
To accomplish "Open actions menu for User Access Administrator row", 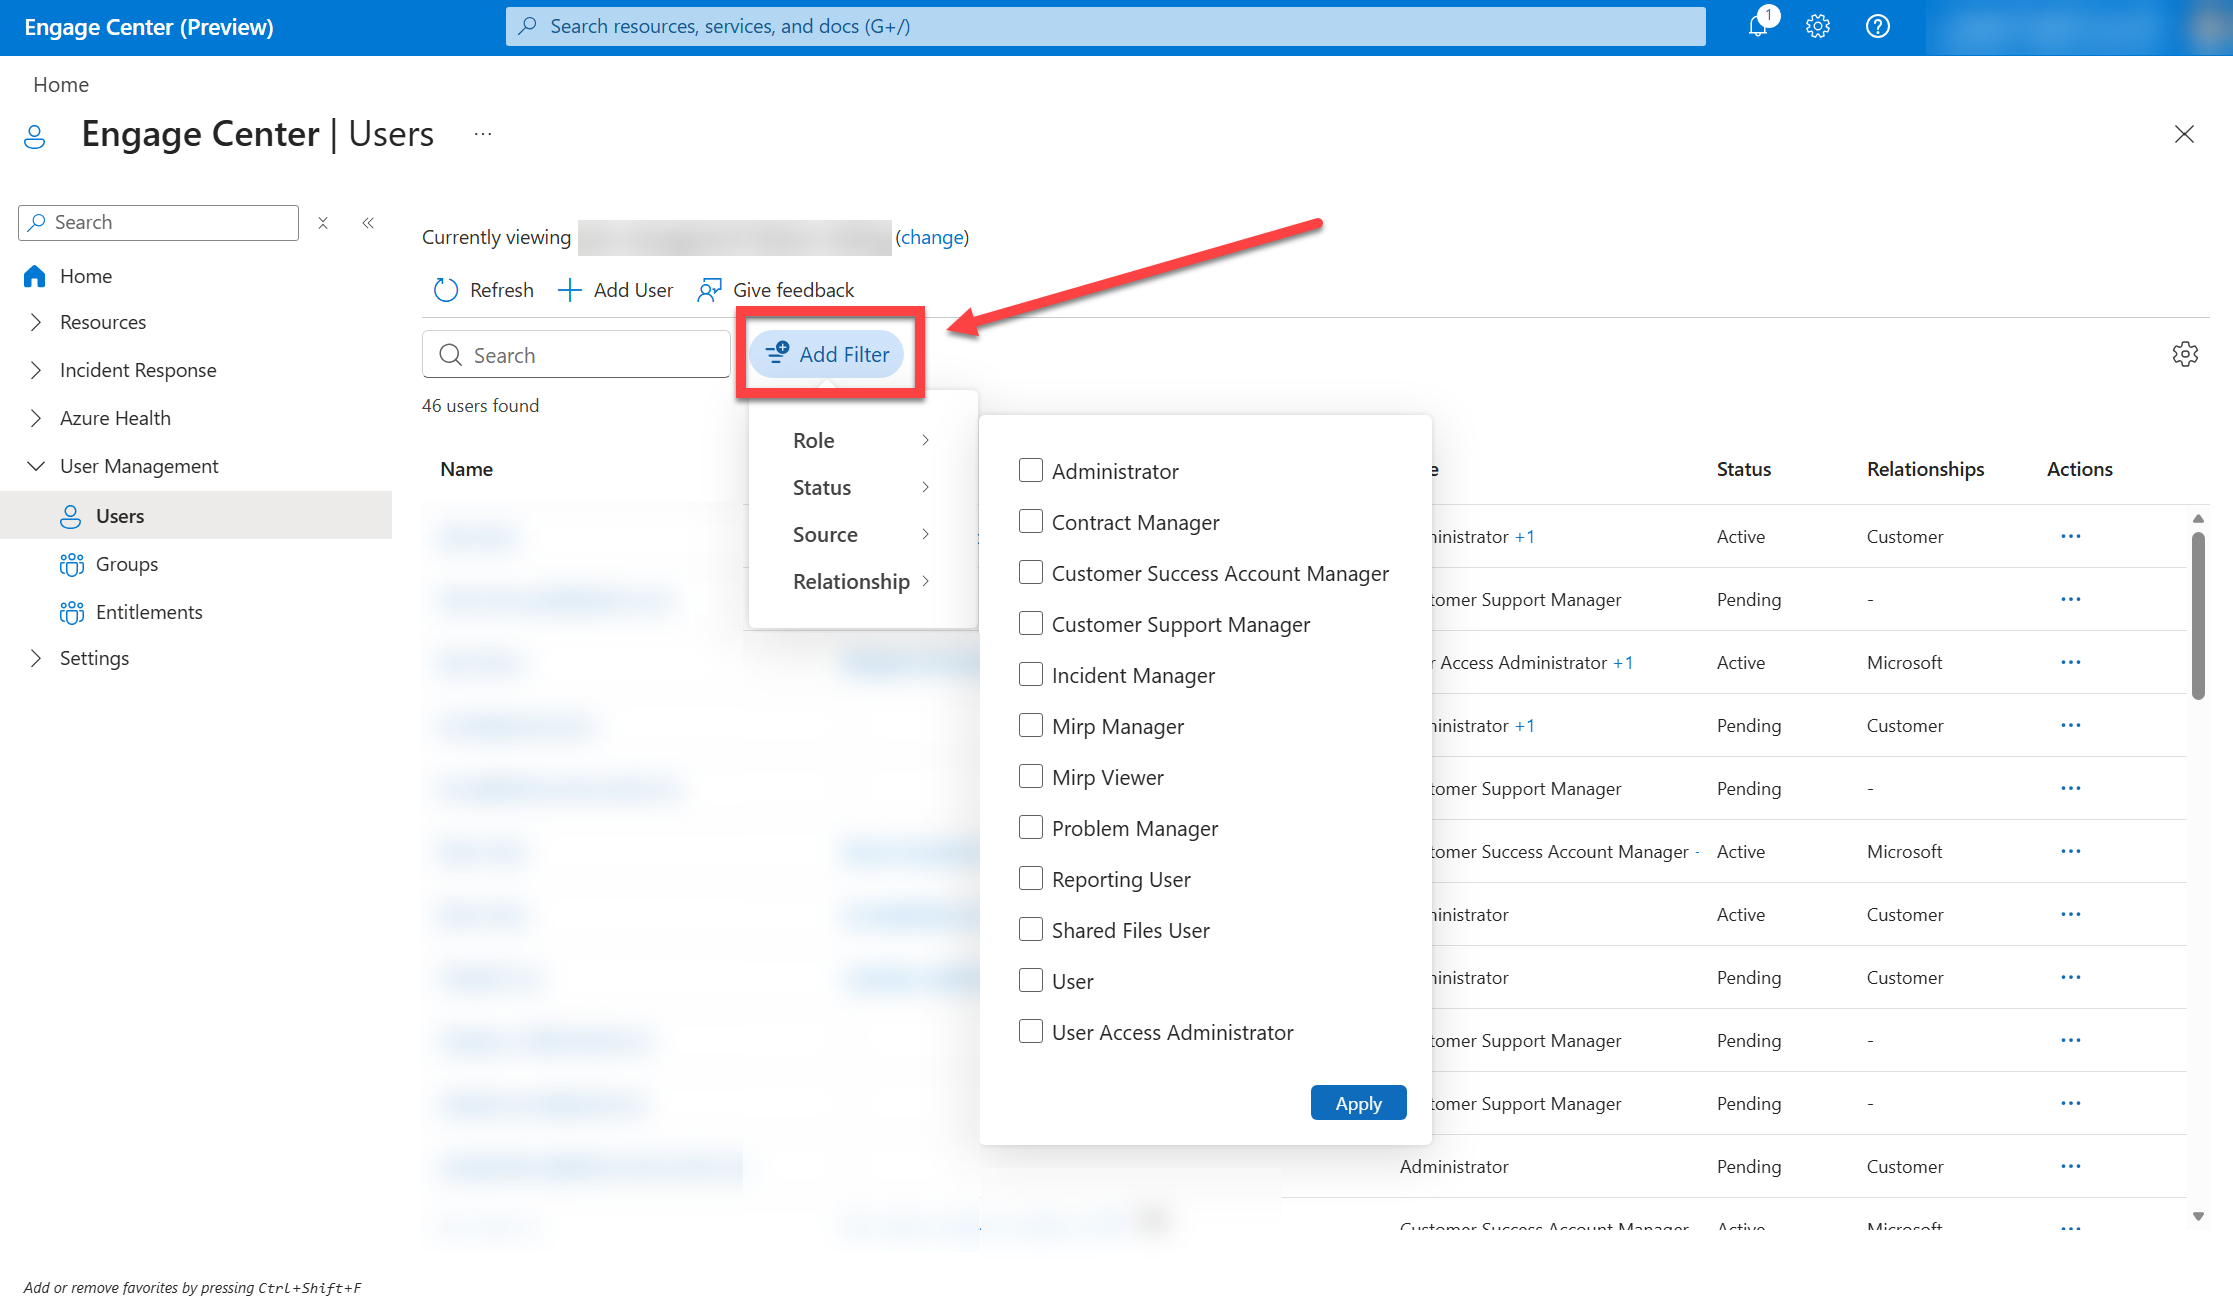I will click(x=2071, y=662).
